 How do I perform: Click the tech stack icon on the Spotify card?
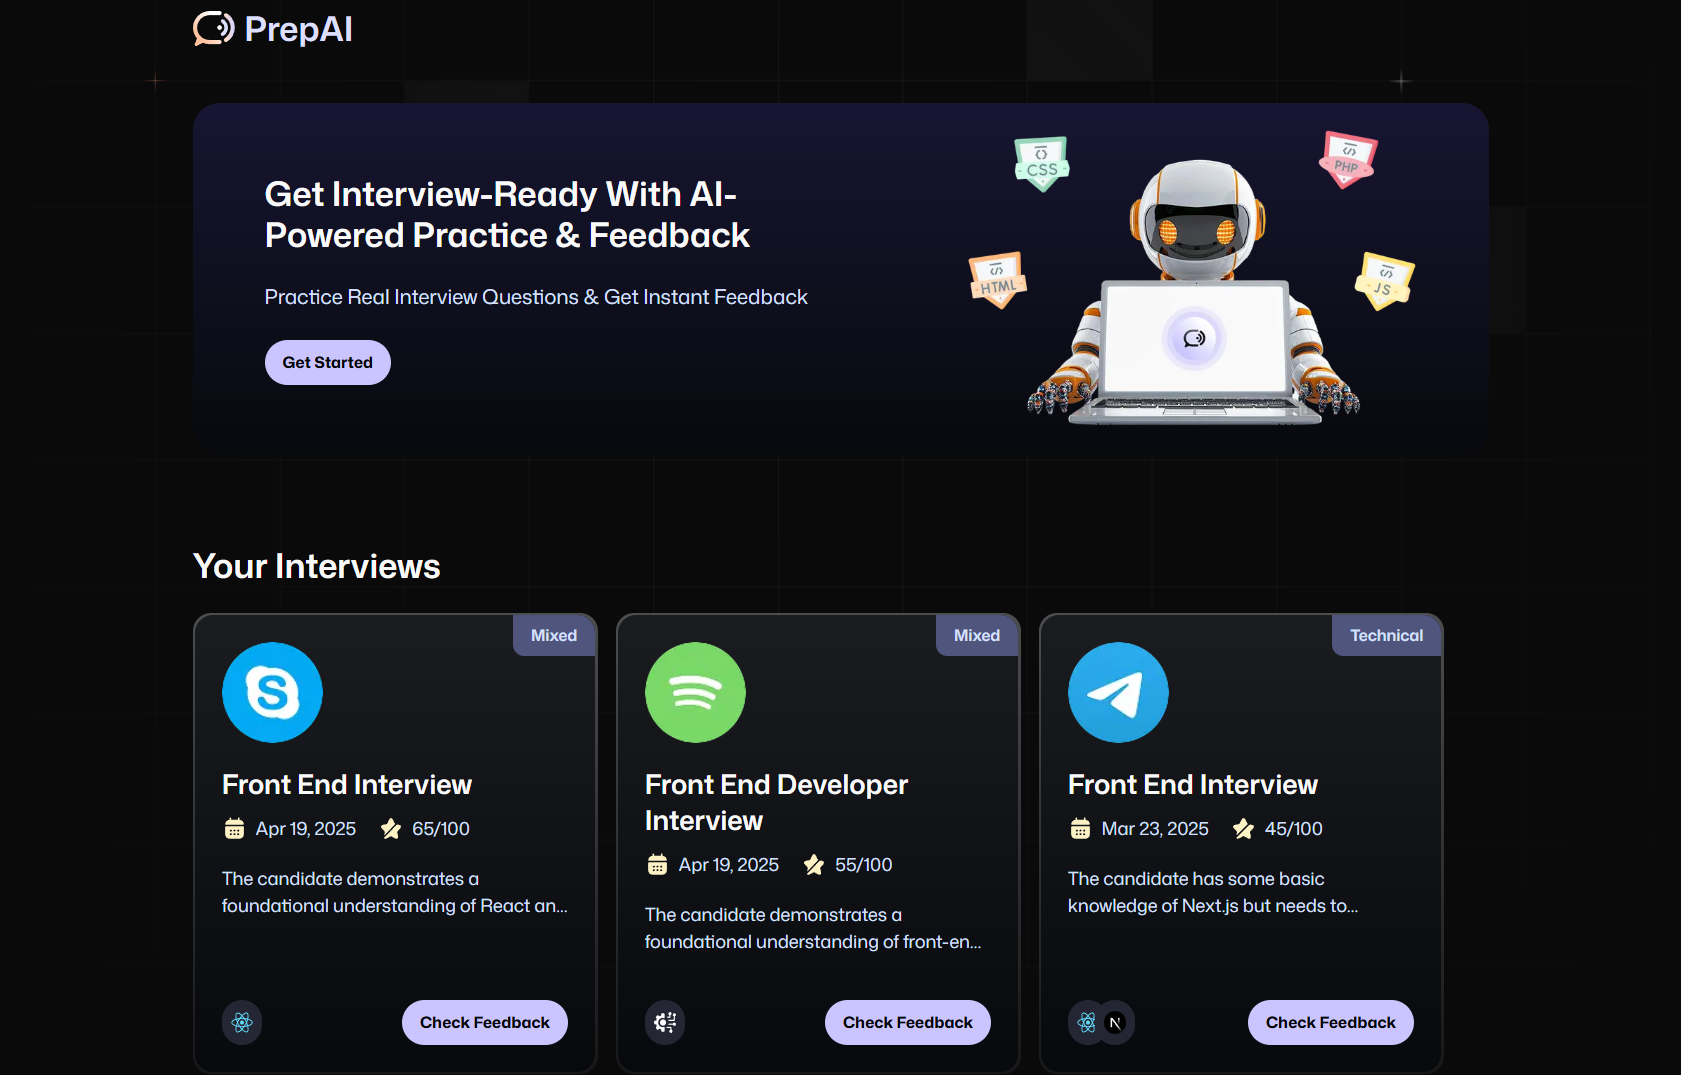[665, 1022]
